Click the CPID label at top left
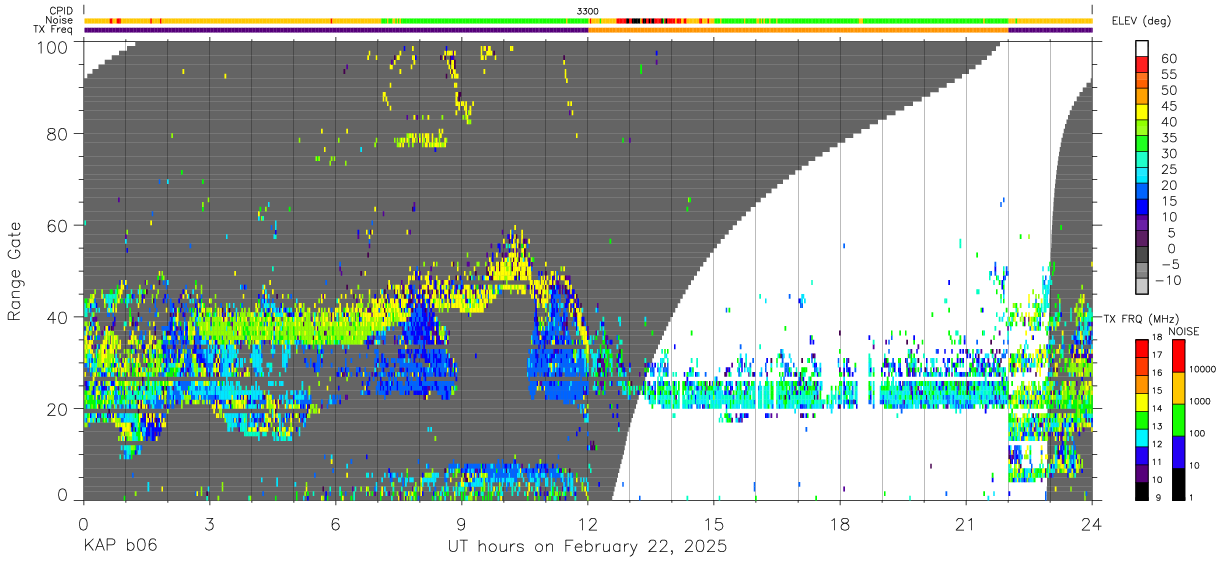 coord(59,10)
